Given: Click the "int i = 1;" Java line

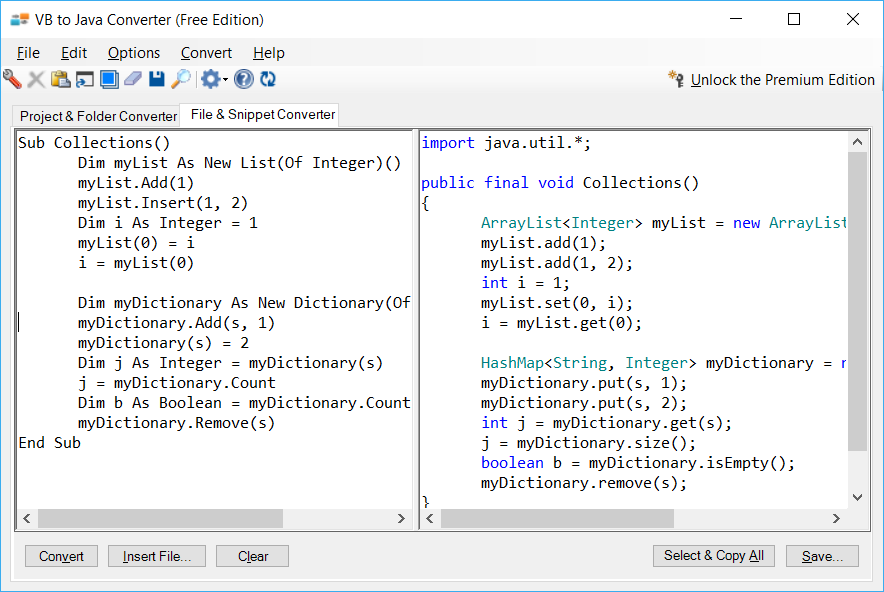Looking at the screenshot, I should [525, 283].
